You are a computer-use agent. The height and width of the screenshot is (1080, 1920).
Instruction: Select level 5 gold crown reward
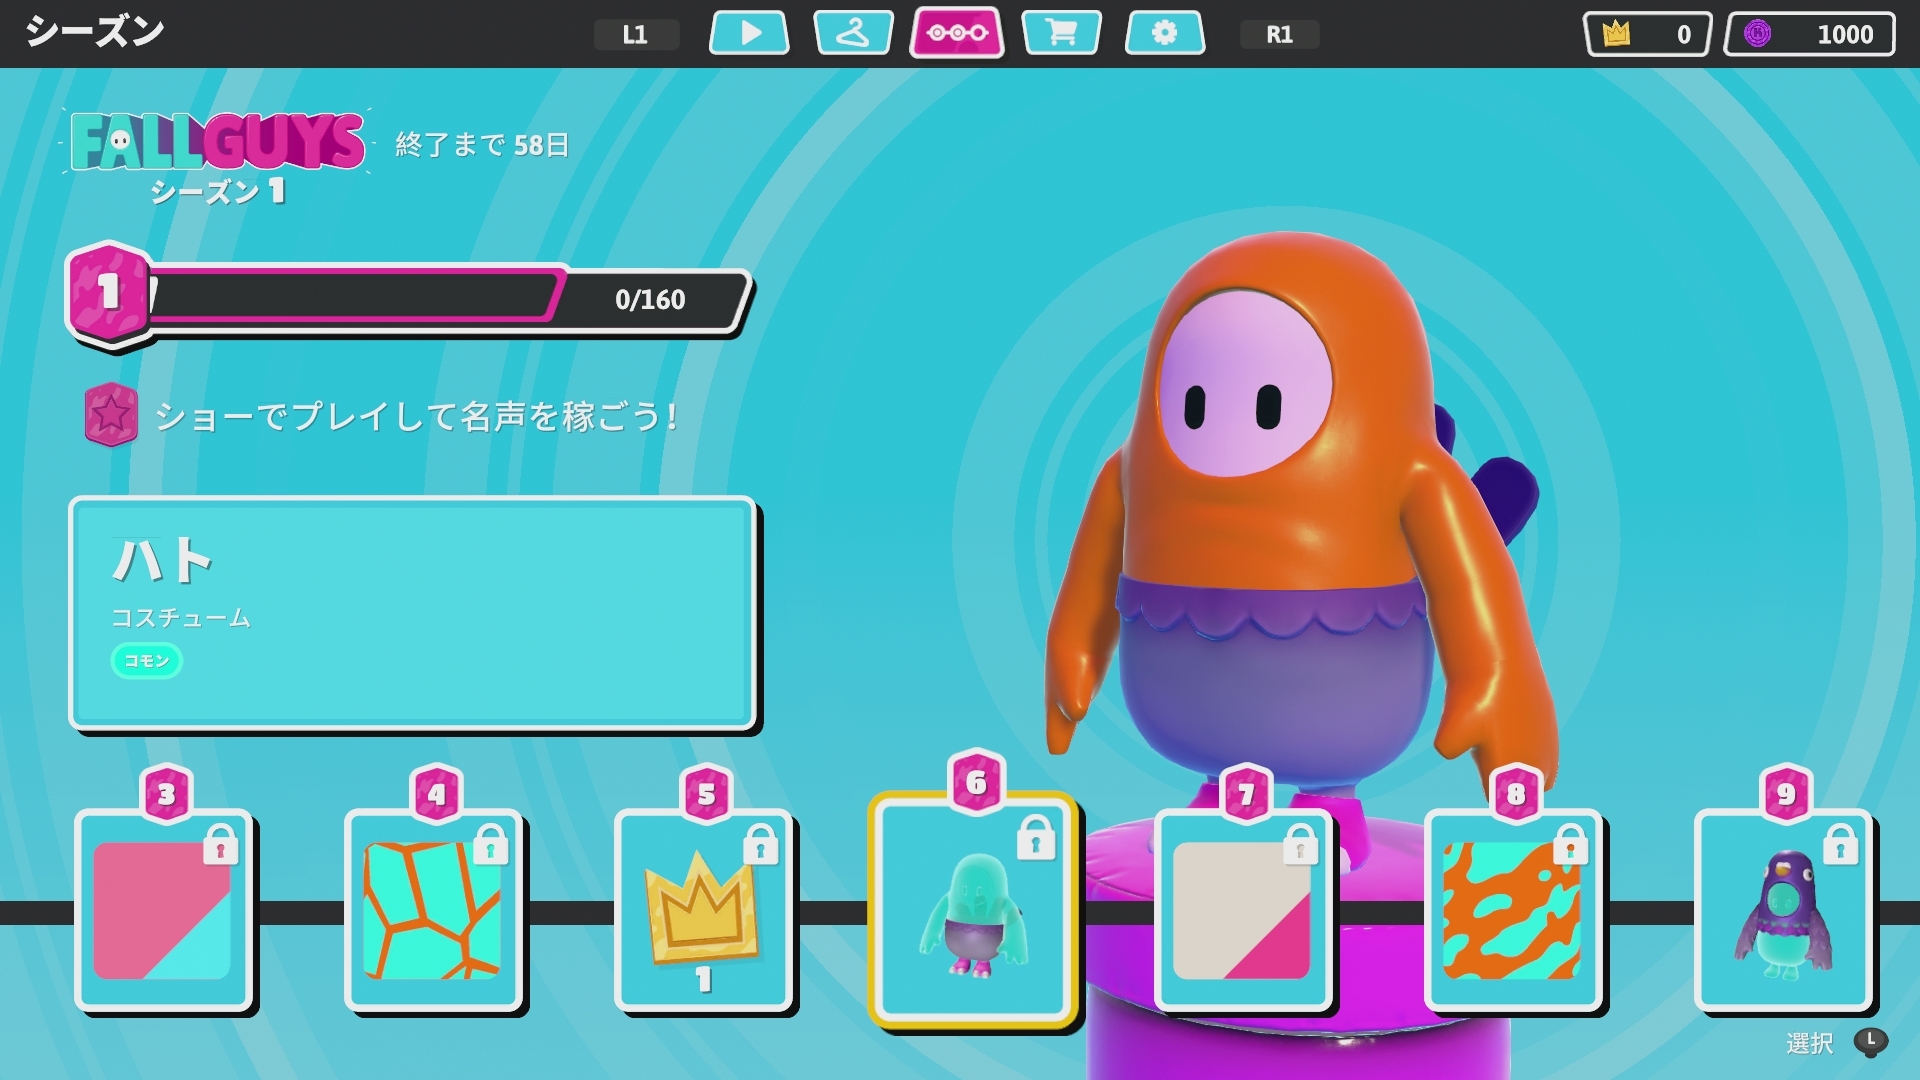[703, 909]
